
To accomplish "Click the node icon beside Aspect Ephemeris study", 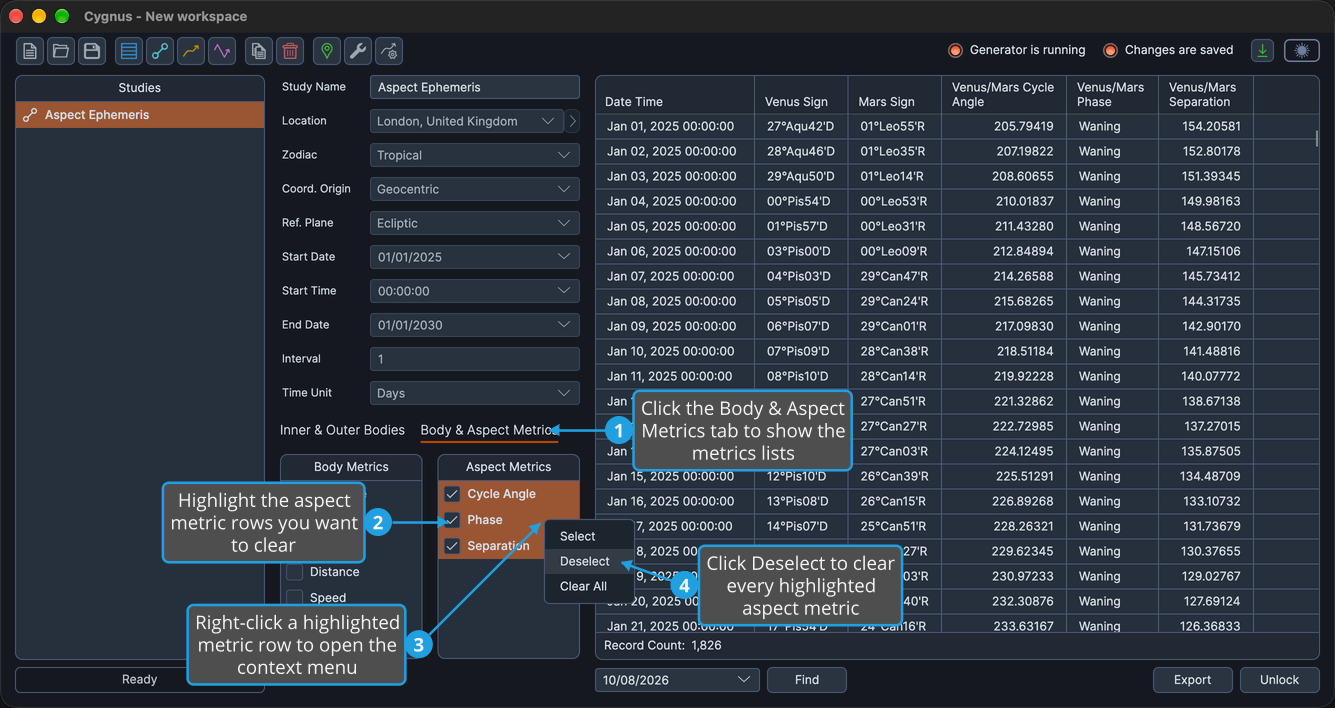I will coord(30,115).
